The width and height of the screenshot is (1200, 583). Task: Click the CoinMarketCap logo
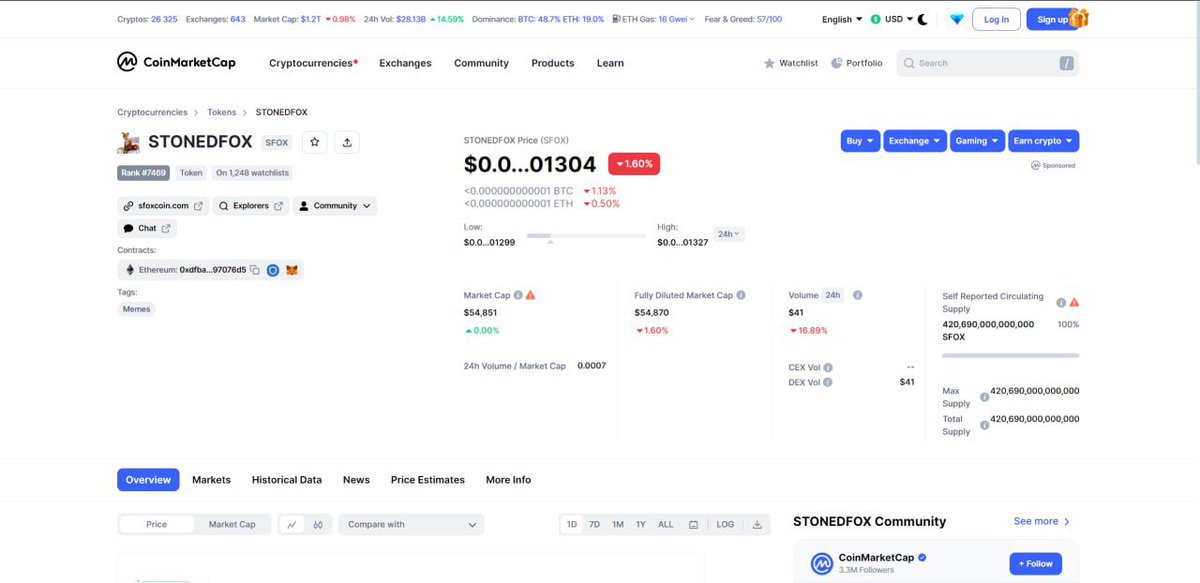pos(176,62)
